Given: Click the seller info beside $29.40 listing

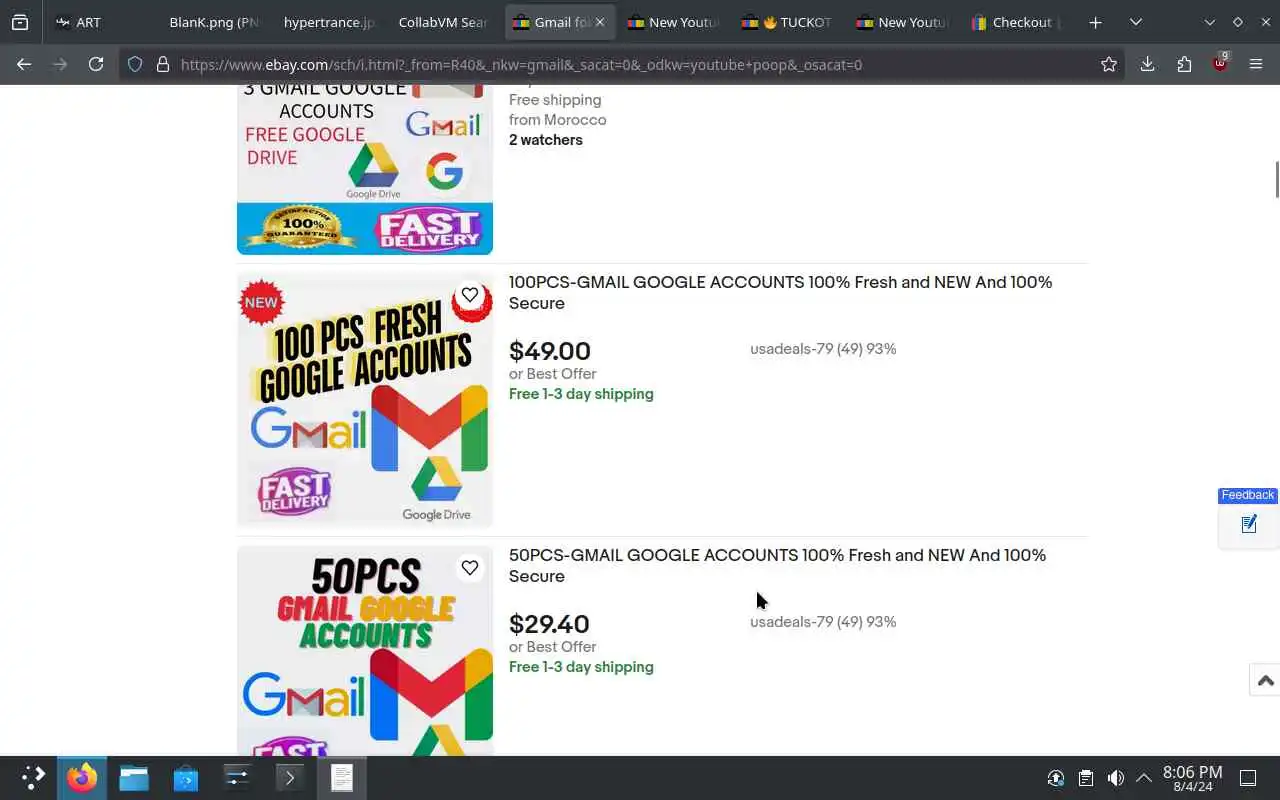Looking at the screenshot, I should click(823, 622).
